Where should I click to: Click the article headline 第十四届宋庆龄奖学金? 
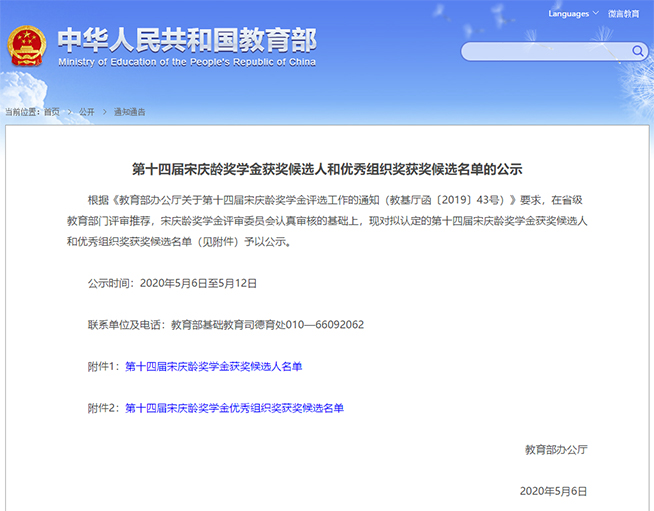(x=327, y=169)
